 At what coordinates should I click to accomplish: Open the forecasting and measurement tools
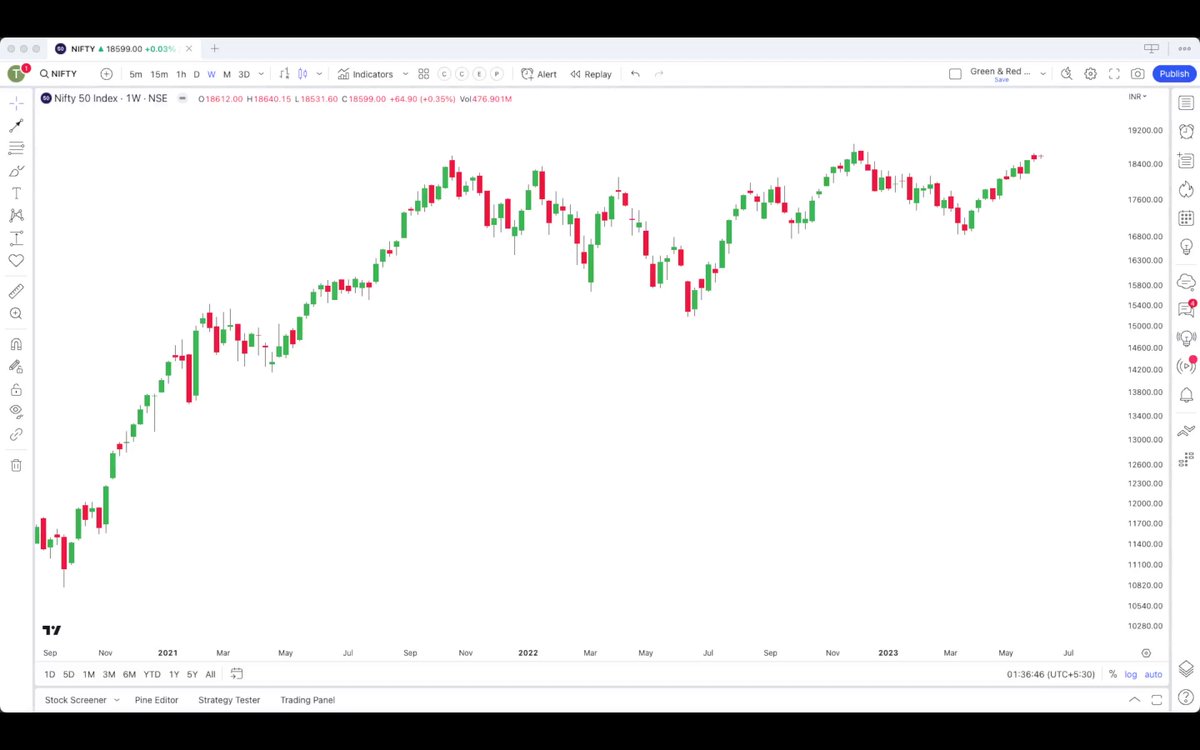(16, 238)
